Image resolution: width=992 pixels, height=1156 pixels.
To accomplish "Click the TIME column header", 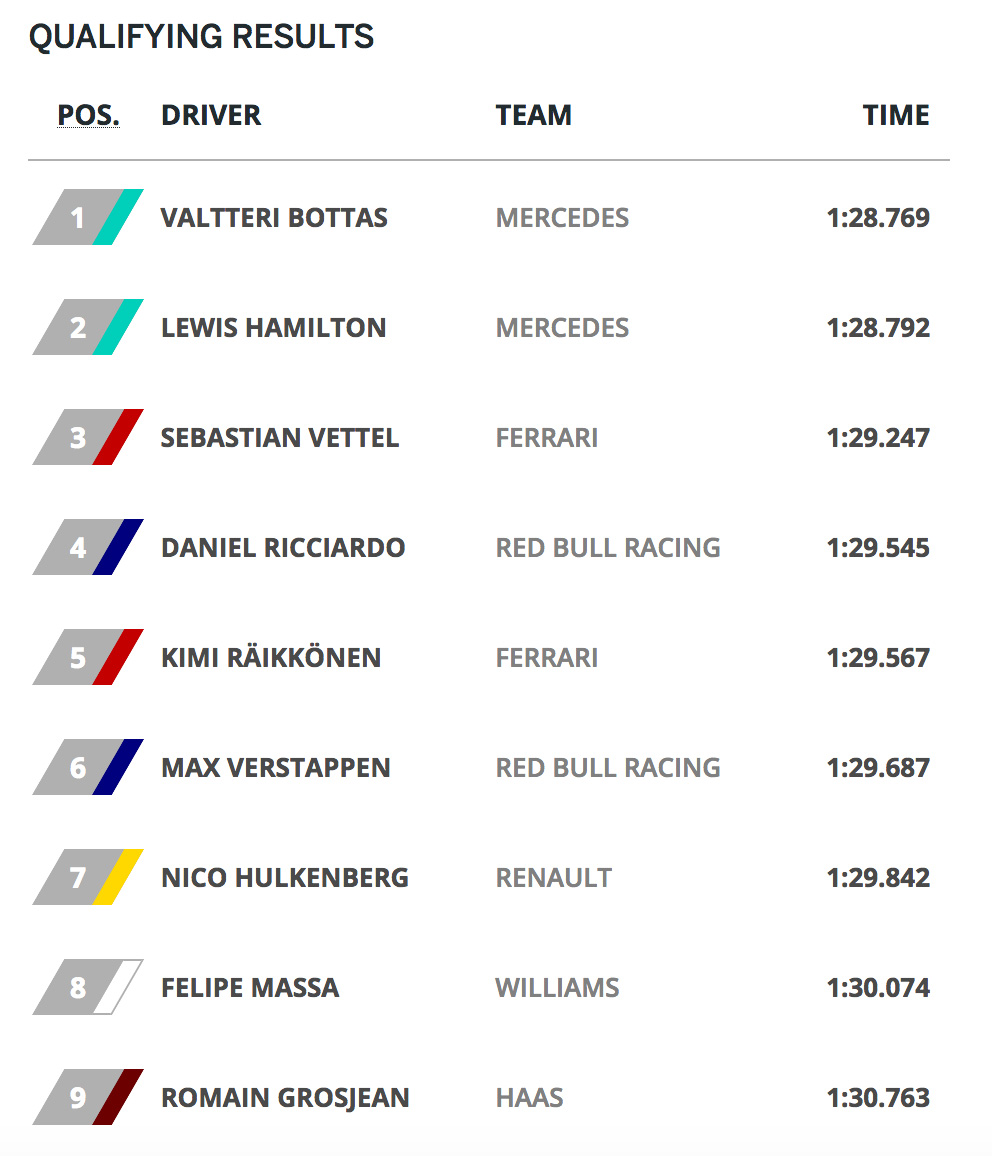I will click(896, 115).
